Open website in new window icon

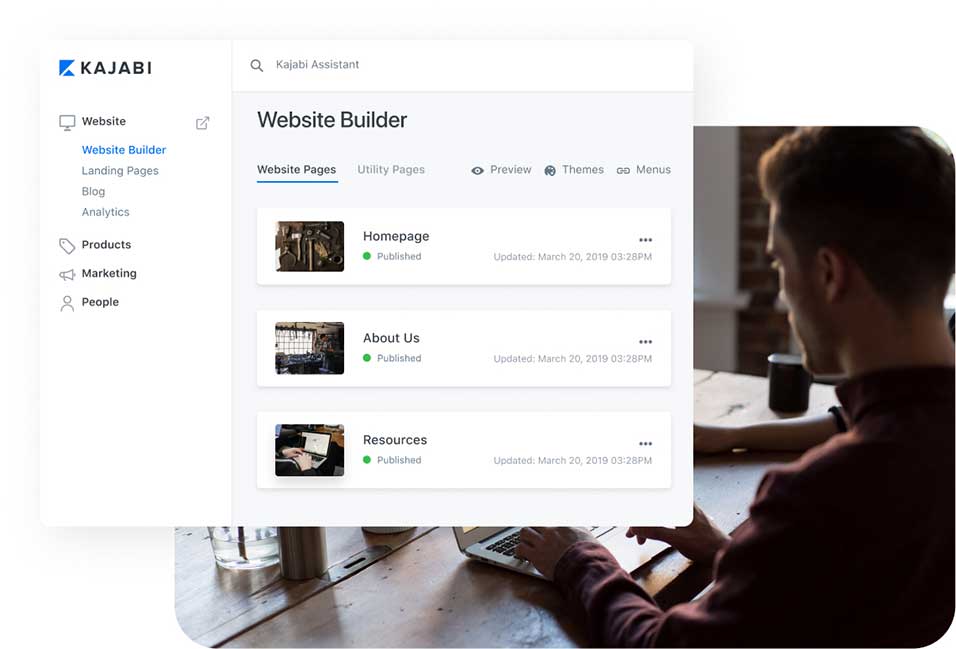click(202, 123)
